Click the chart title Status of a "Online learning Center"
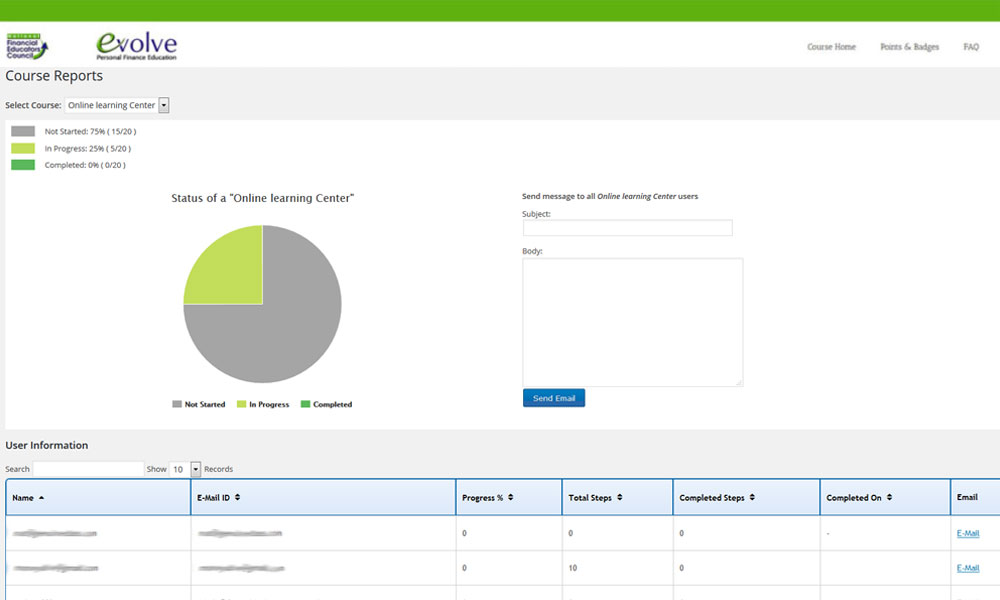Screen dimensions: 1000x600 coord(262,198)
